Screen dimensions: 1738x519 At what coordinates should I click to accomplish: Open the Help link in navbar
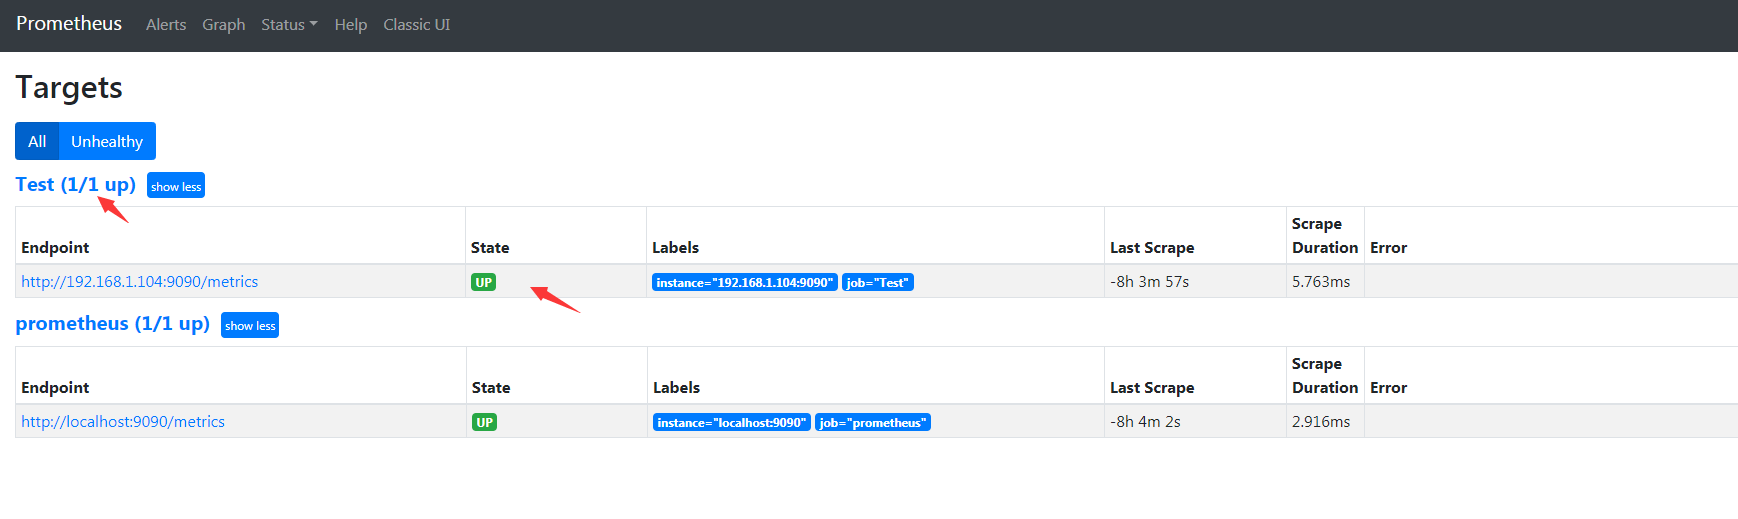[x=350, y=25]
